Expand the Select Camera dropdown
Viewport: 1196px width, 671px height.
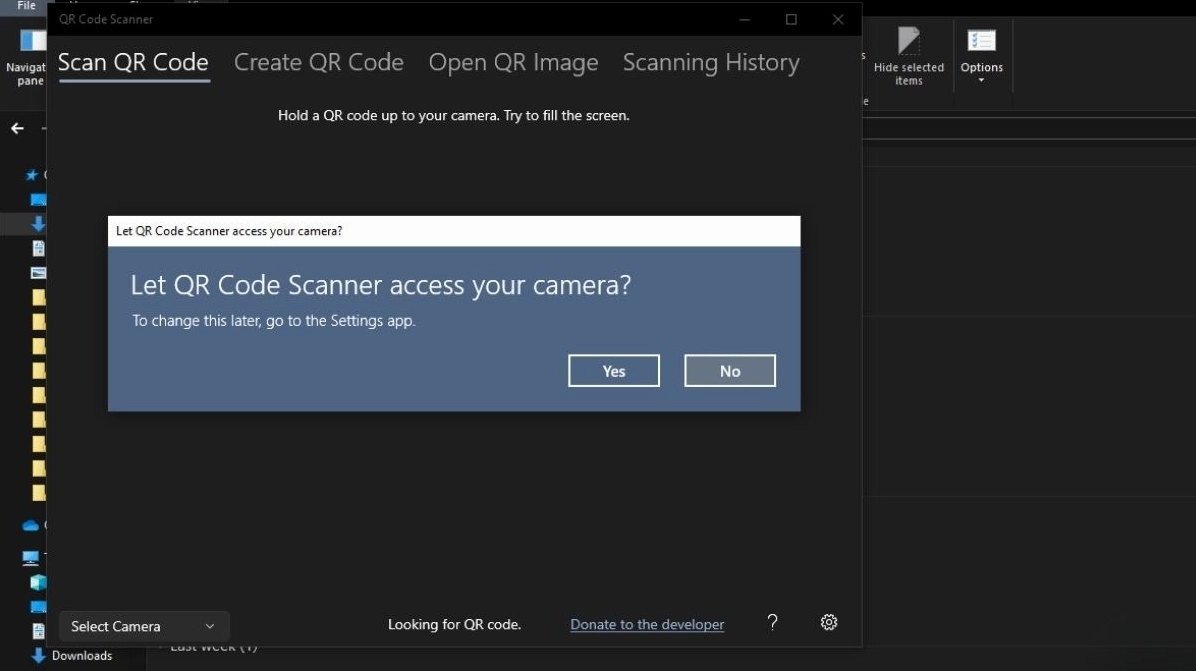[x=144, y=626]
